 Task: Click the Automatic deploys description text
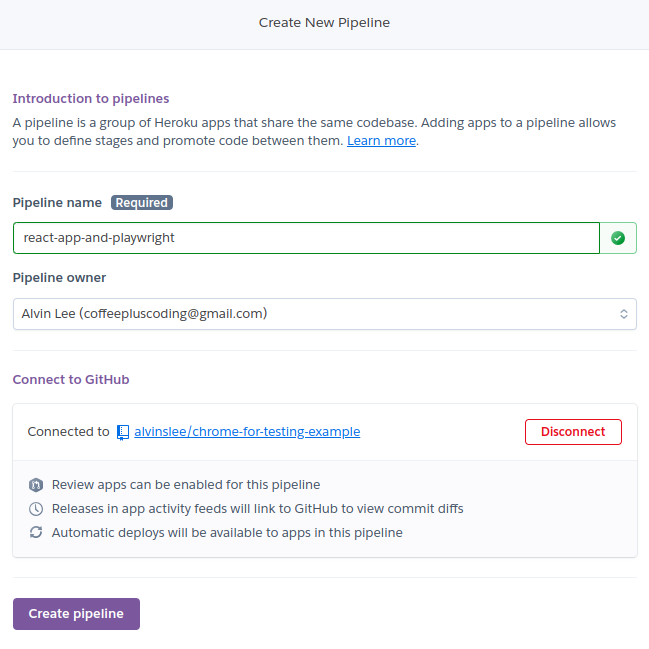point(226,533)
